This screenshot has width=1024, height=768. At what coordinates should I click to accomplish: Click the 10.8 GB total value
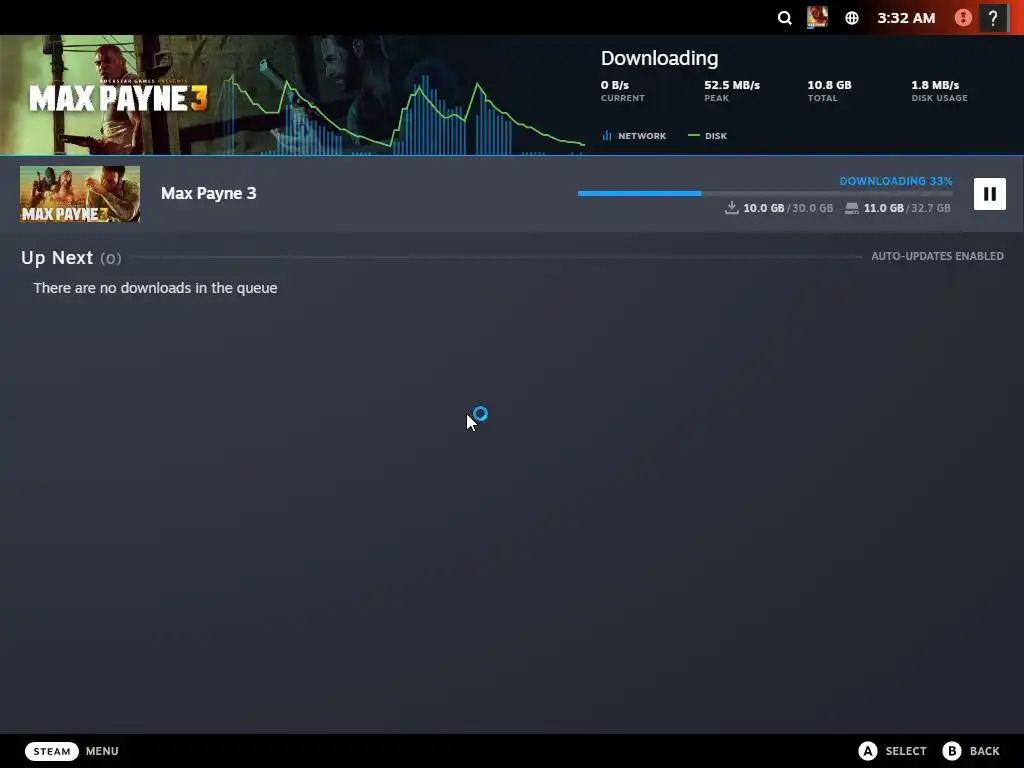pos(829,85)
